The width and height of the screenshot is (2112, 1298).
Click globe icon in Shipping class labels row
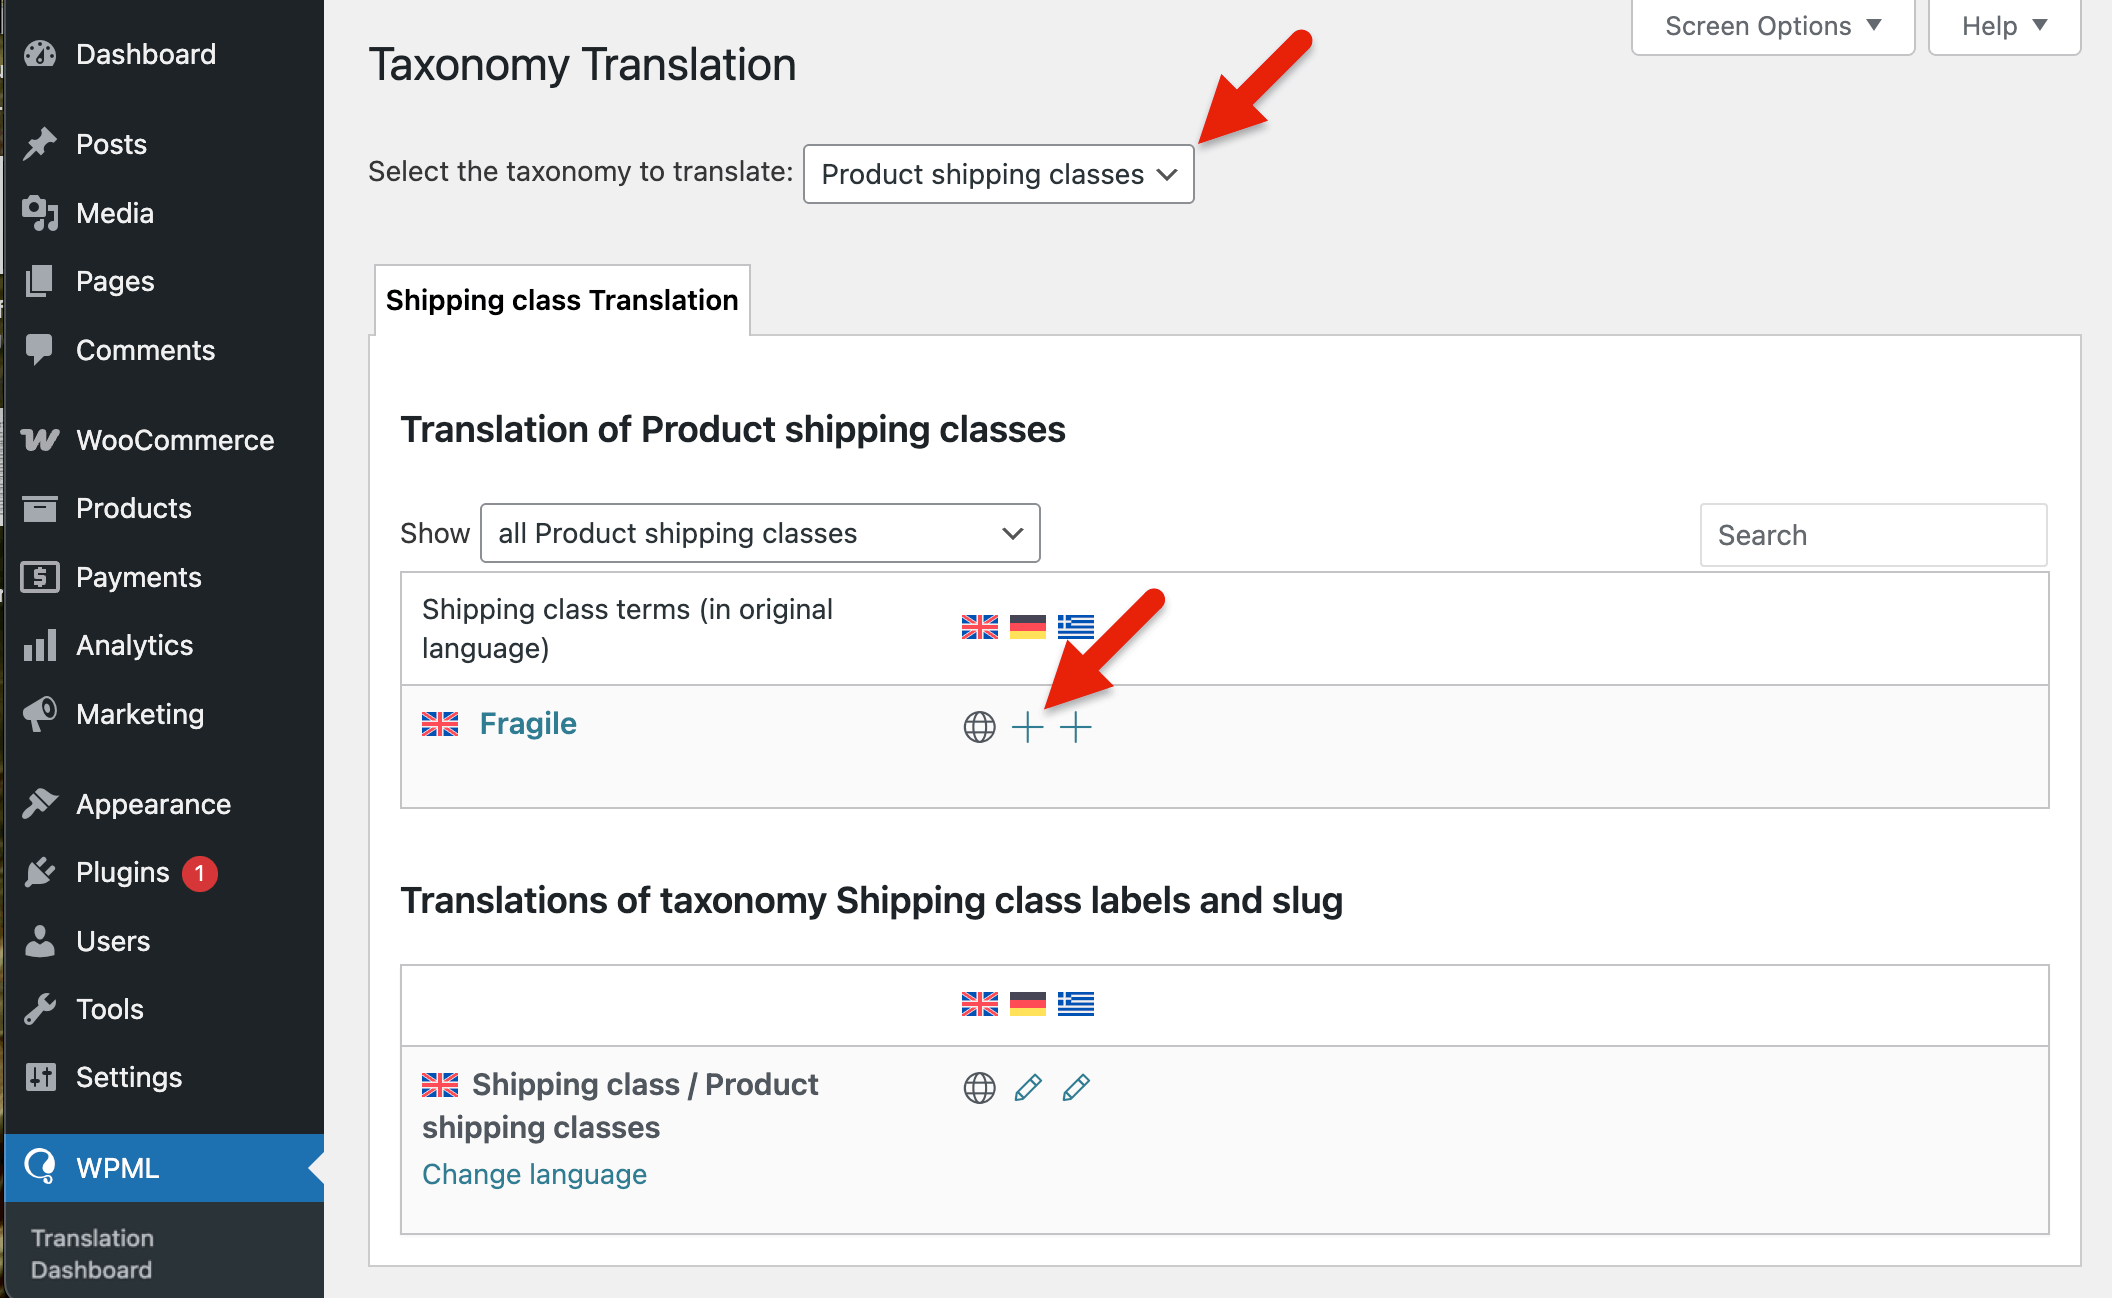click(979, 1087)
